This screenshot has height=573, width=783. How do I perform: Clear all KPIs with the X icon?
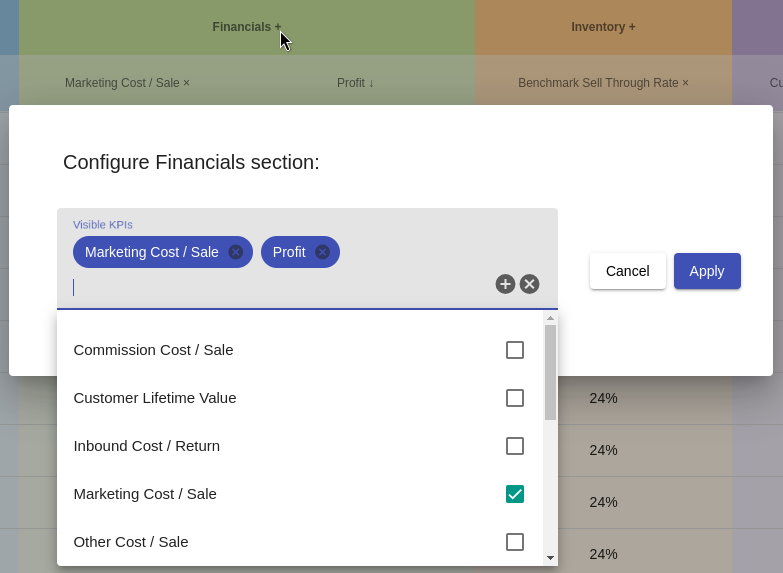(x=529, y=284)
